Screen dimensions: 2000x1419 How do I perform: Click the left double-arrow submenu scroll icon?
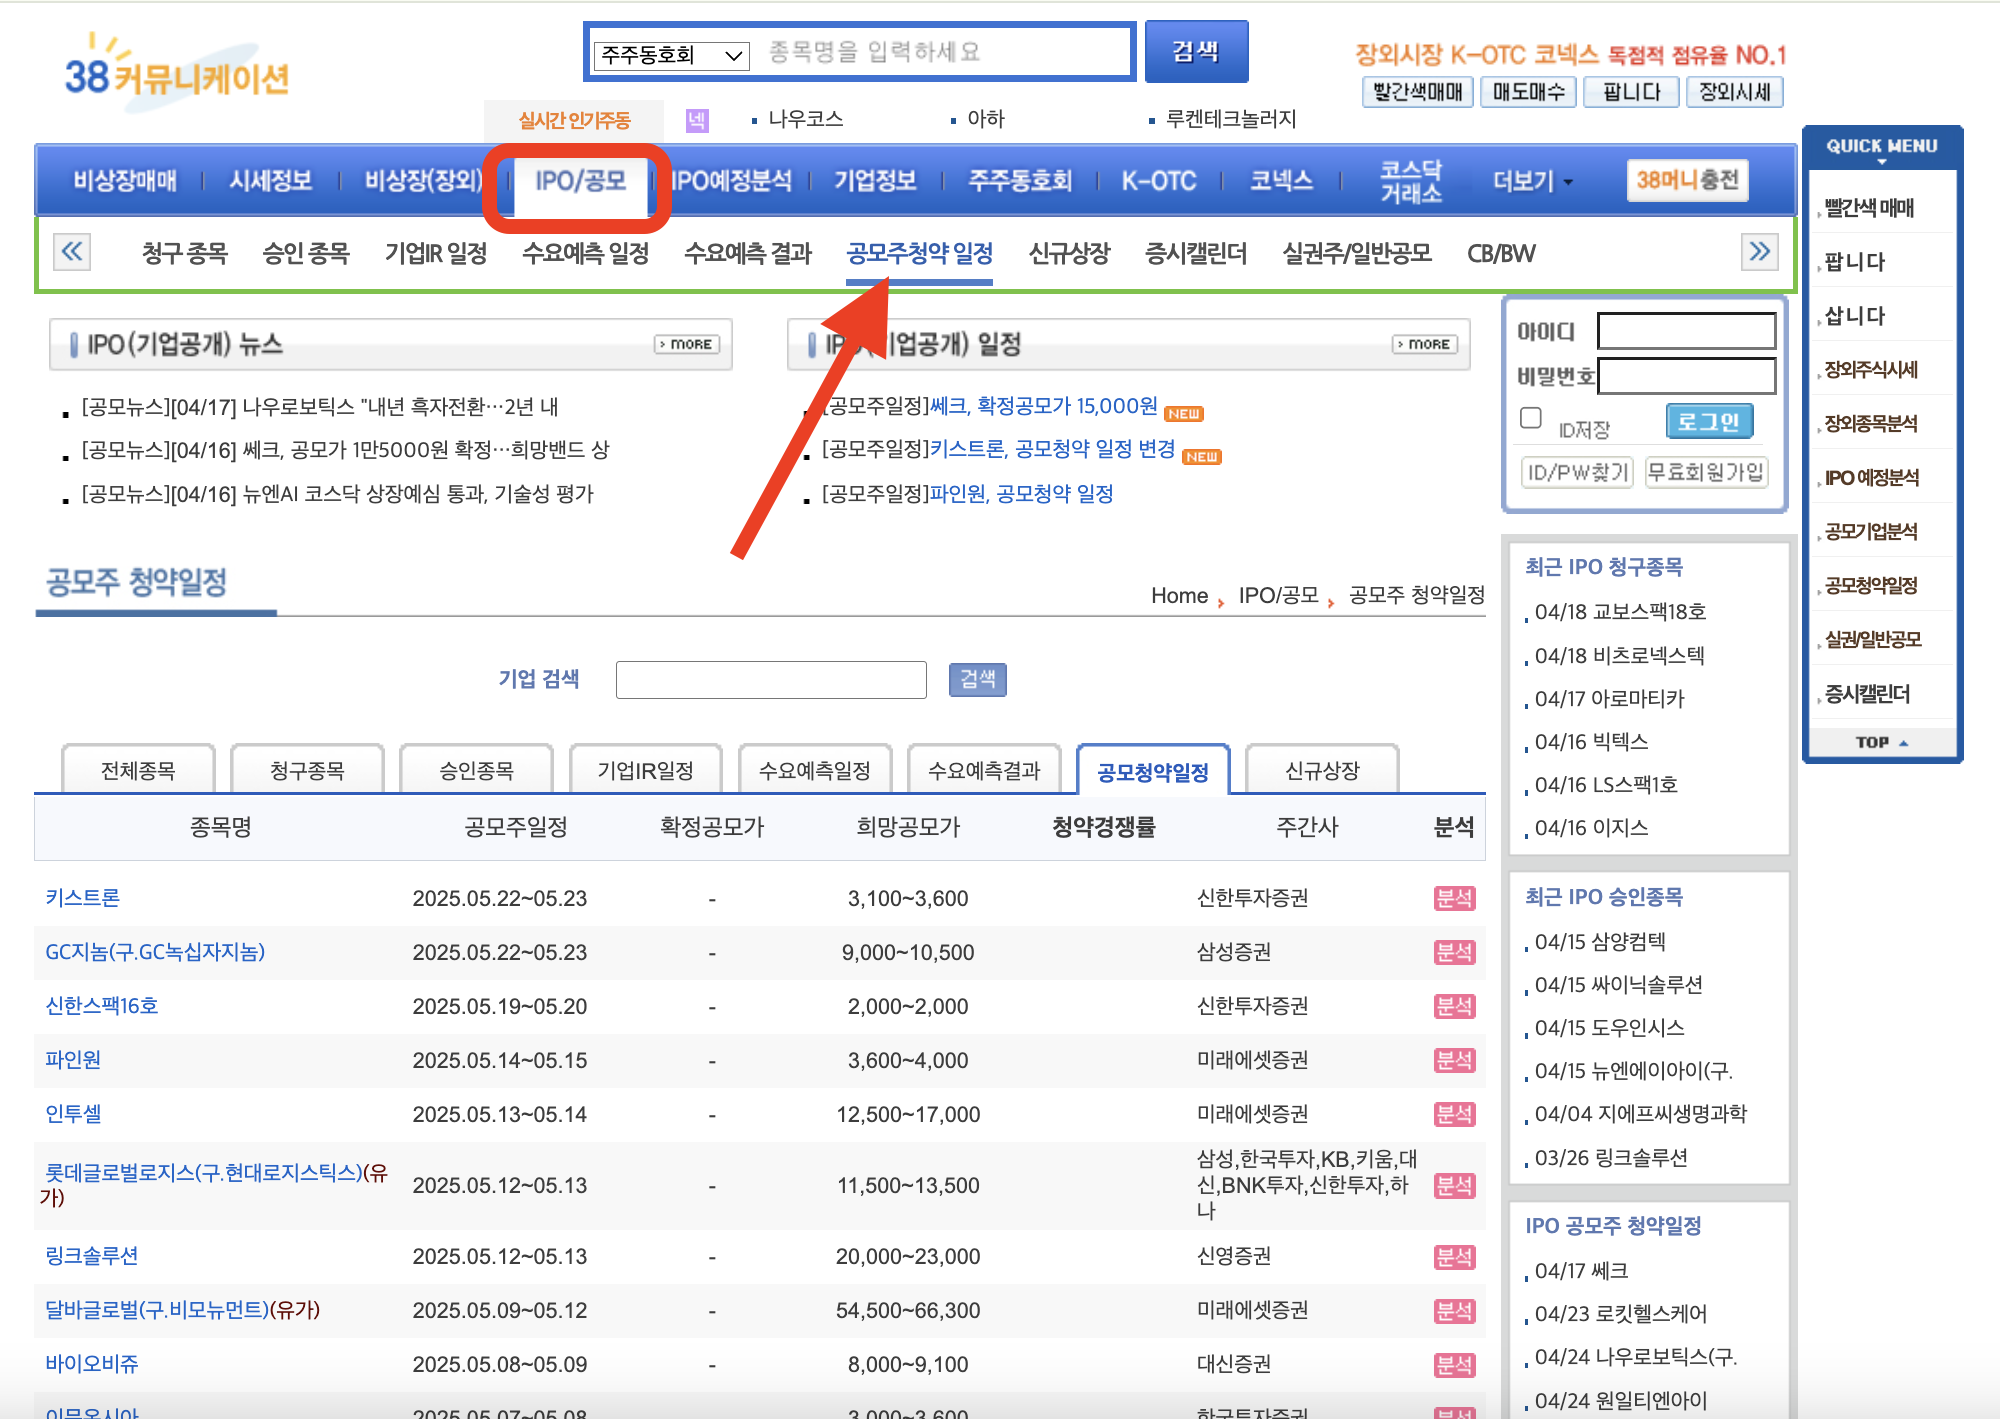click(x=72, y=251)
